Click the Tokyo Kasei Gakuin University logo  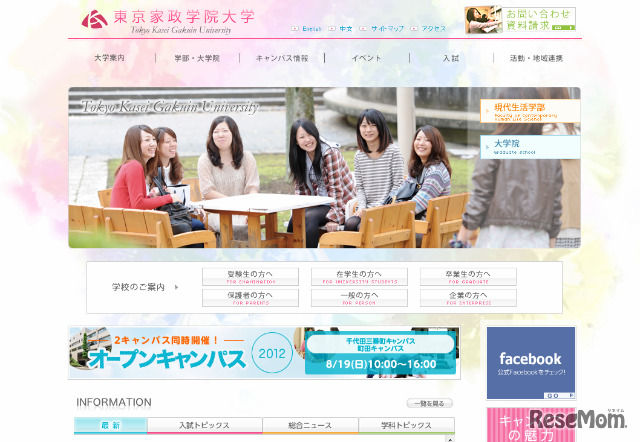(168, 21)
